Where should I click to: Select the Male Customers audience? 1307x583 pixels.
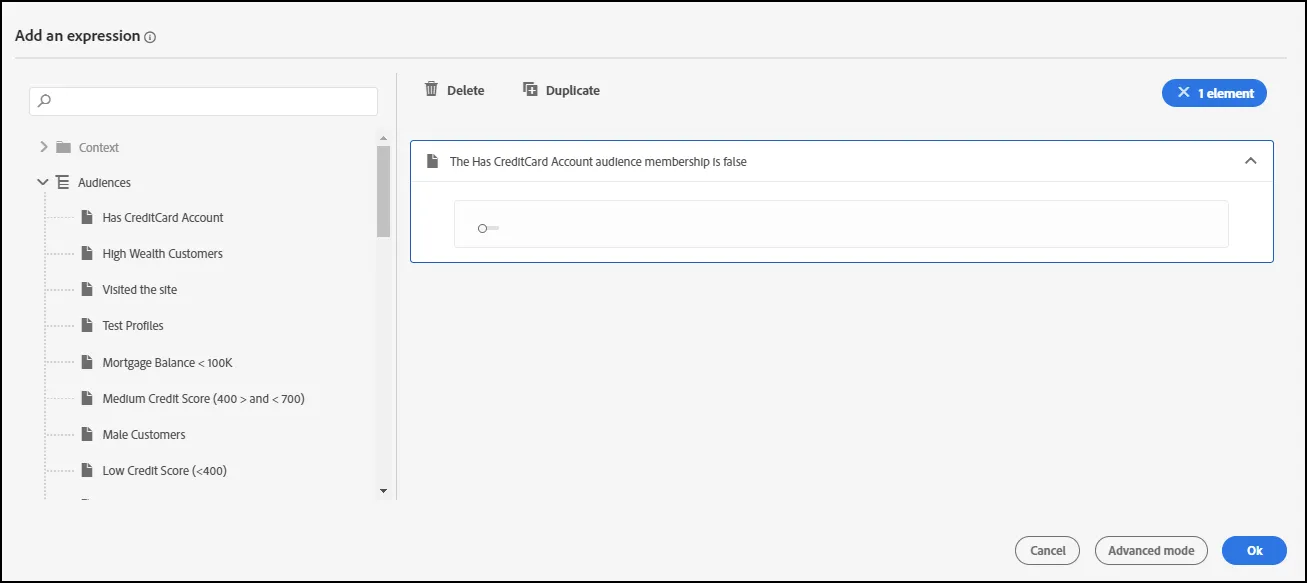click(x=144, y=434)
